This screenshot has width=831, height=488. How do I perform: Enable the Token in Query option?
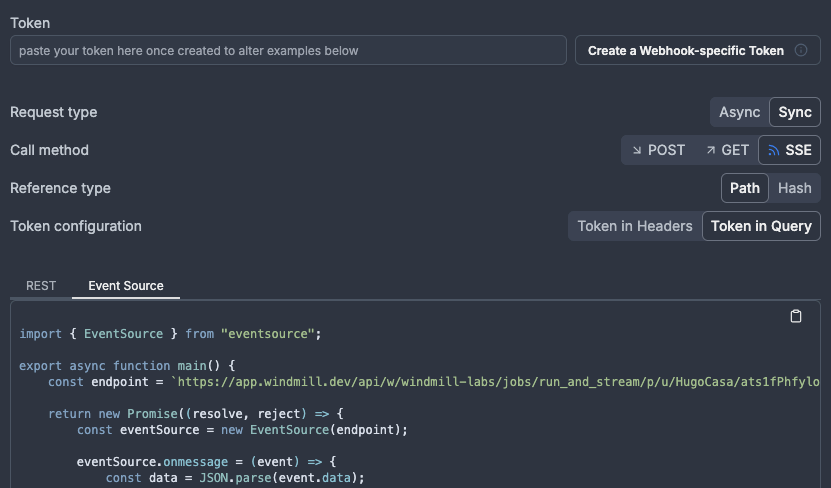pos(761,226)
